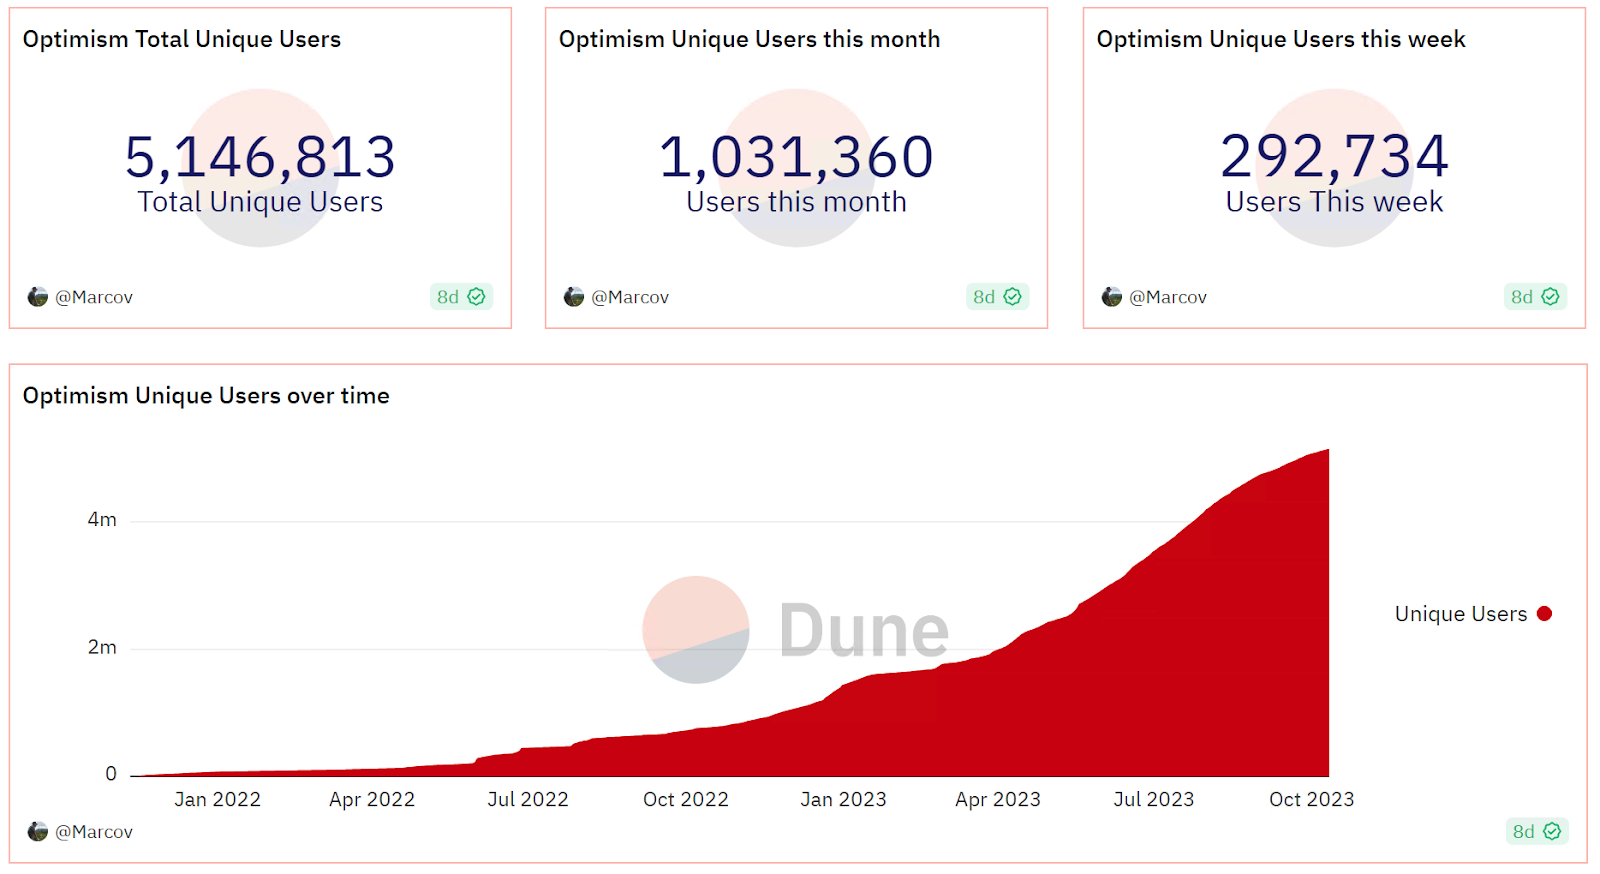Click the Oct 2023 x-axis label
1600x874 pixels.
(x=1312, y=800)
